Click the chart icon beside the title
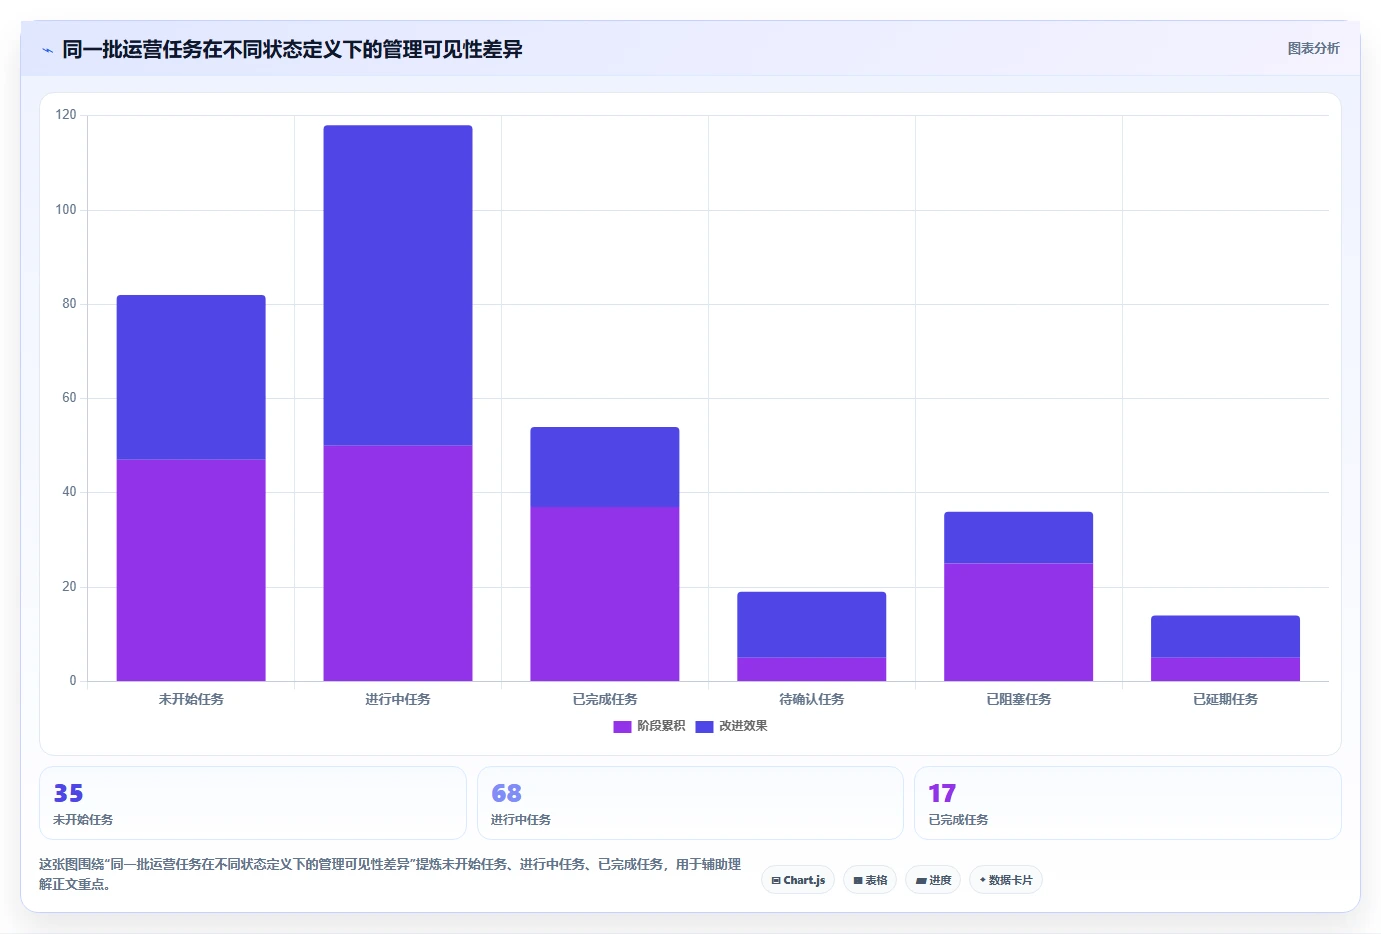1381x934 pixels. 47,50
